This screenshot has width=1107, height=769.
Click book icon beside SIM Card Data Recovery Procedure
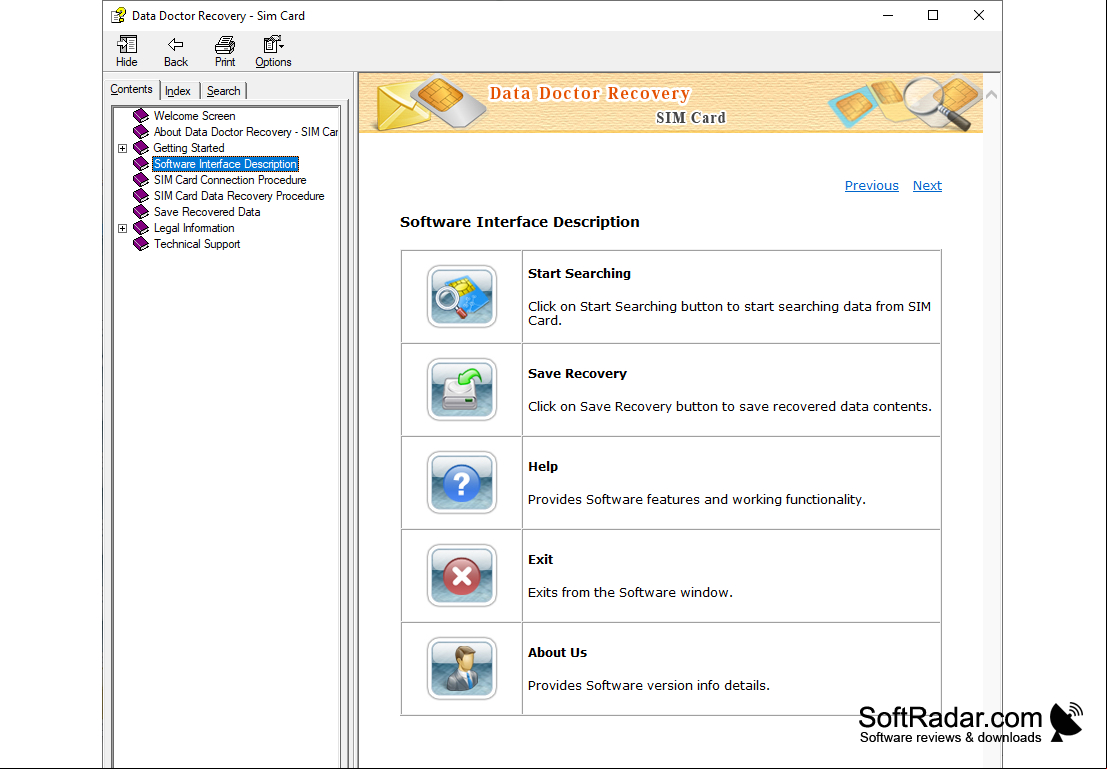[141, 196]
